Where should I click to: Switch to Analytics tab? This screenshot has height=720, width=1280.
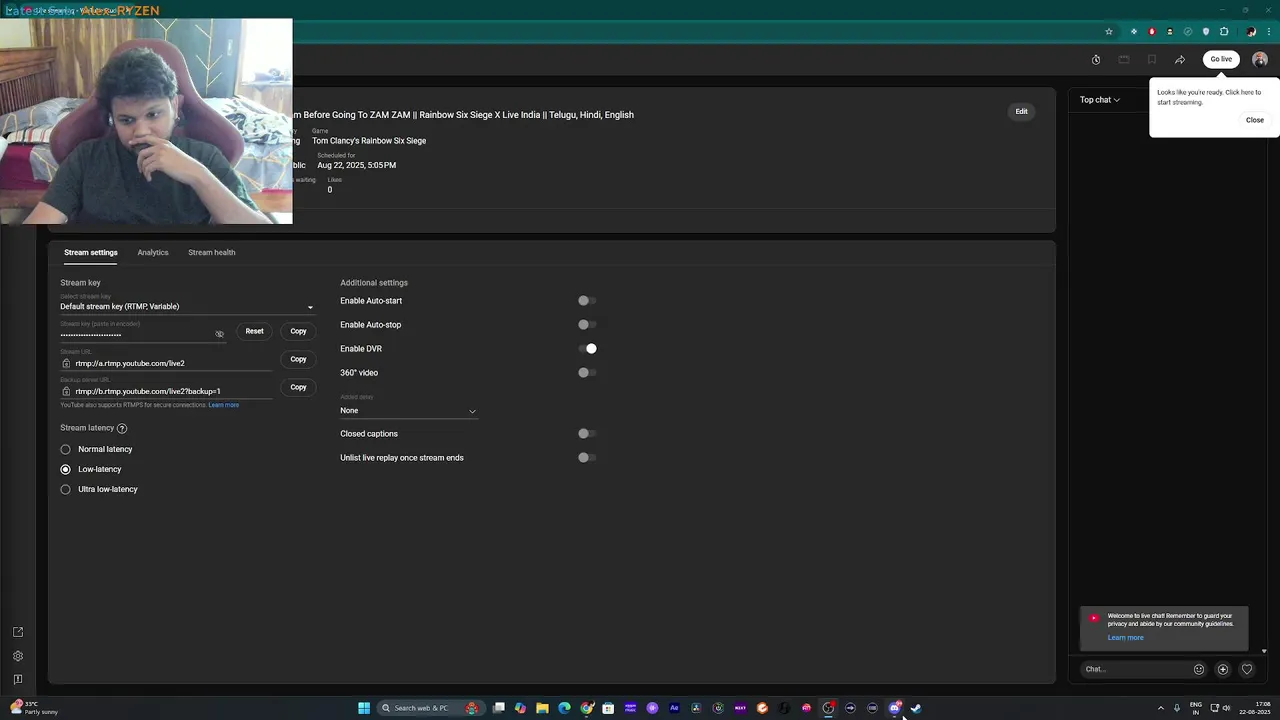[153, 253]
